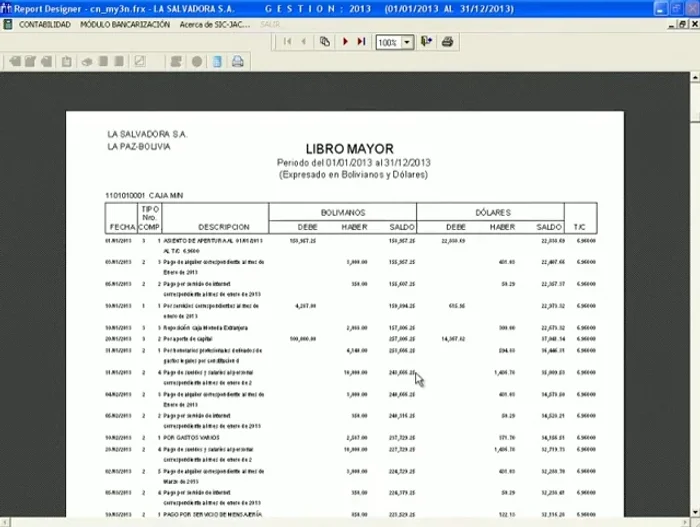The width and height of the screenshot is (700, 527).
Task: Open the MÓDULO BANCARIZACIÓN menu
Action: 125,24
